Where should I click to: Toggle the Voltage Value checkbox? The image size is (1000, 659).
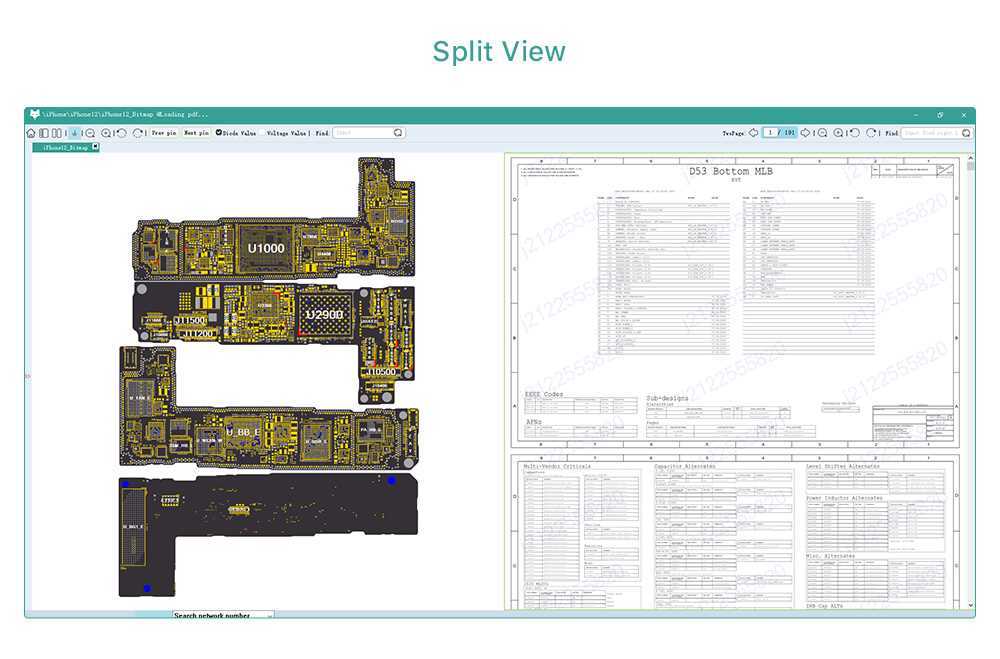click(x=261, y=133)
